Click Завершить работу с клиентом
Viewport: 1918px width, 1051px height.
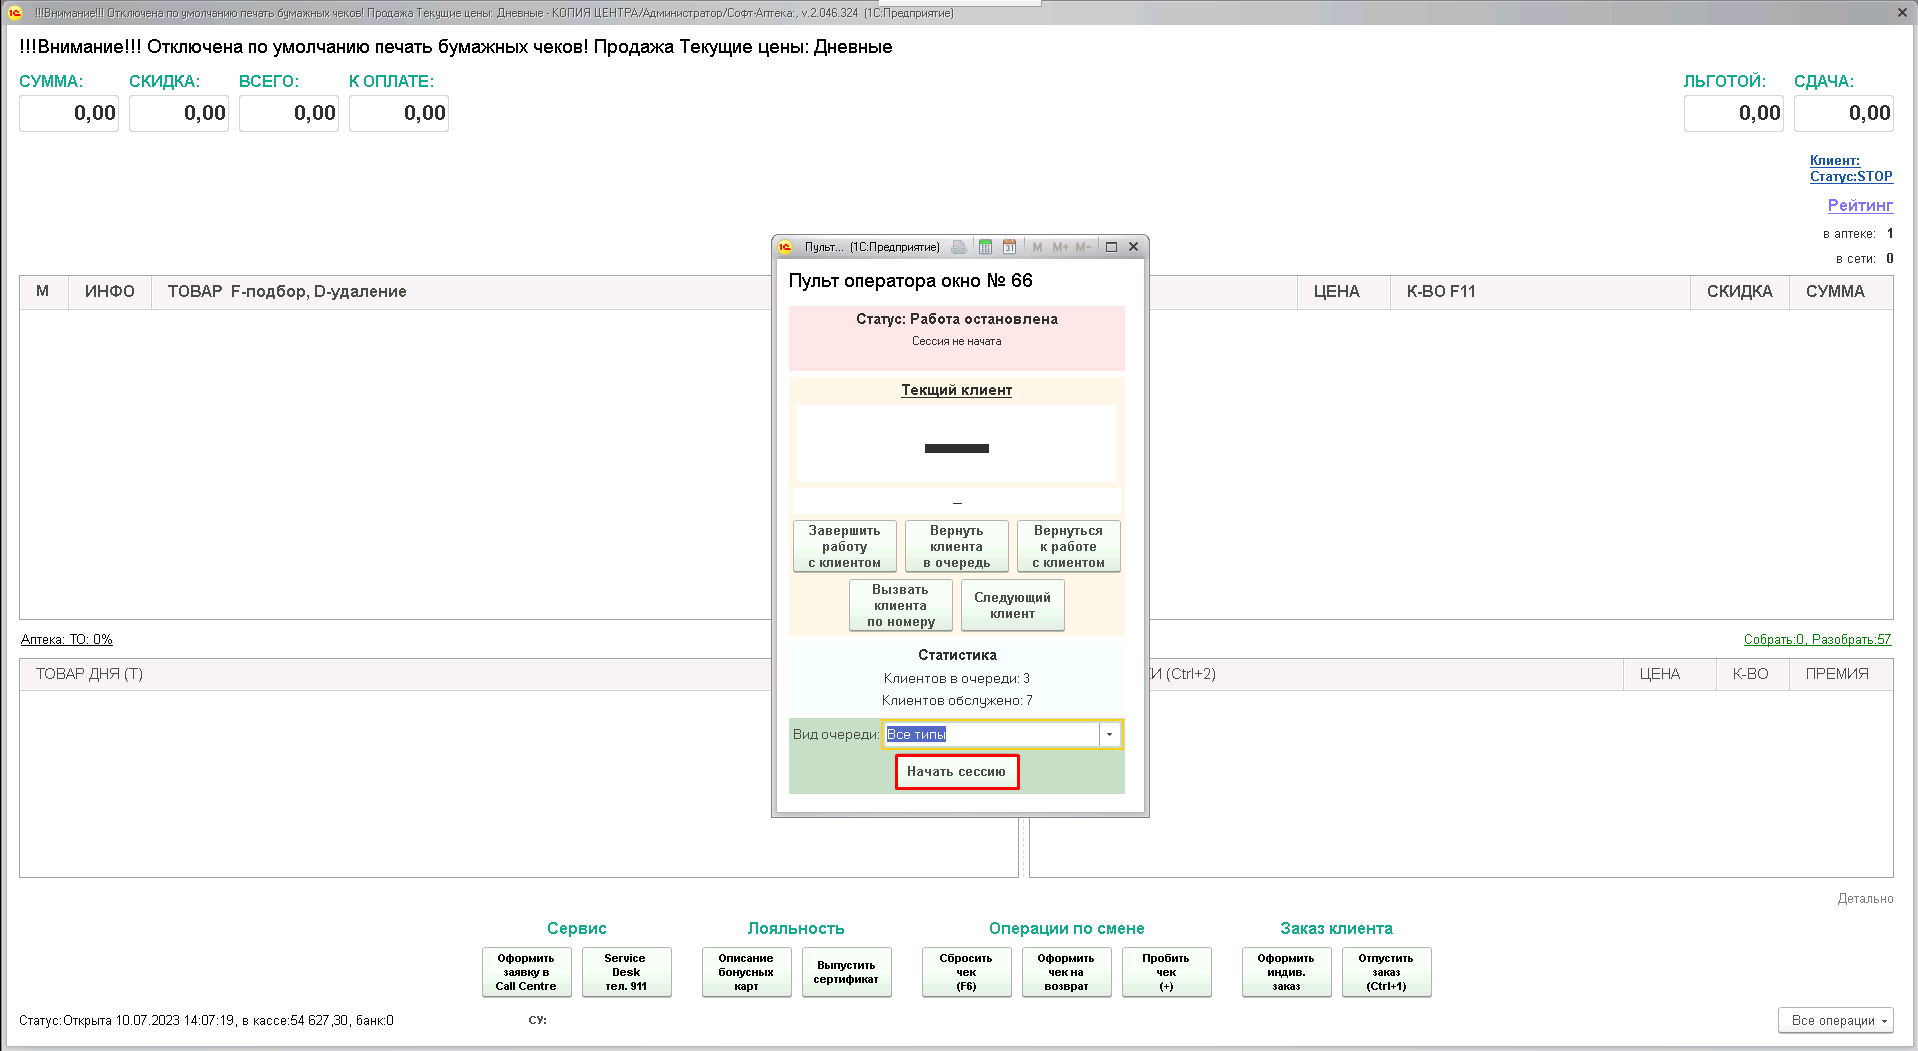coord(844,547)
